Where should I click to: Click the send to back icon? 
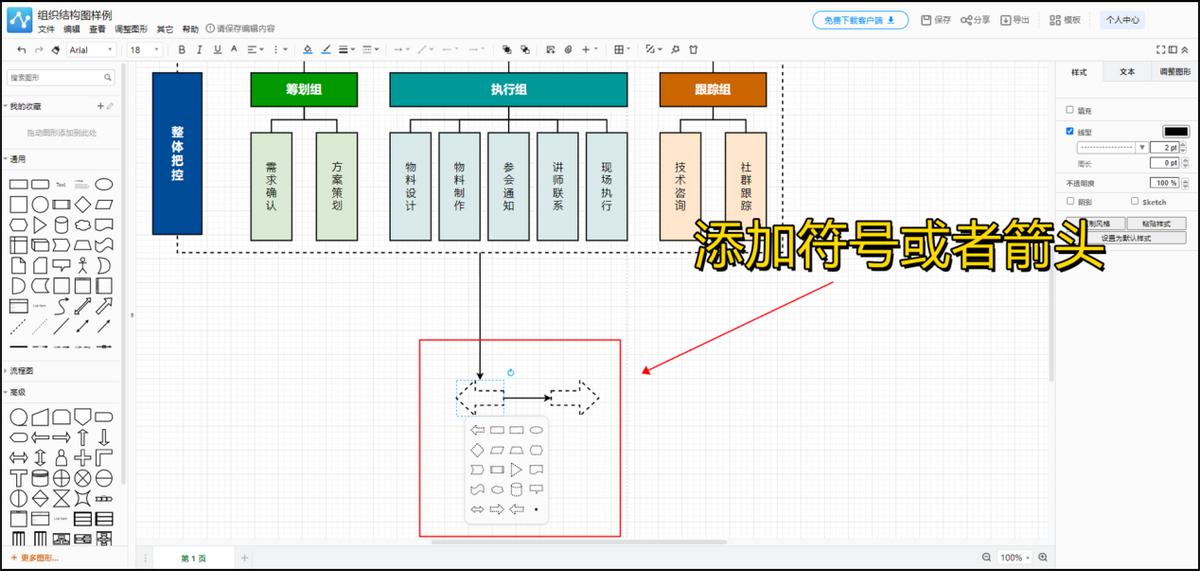[x=525, y=49]
